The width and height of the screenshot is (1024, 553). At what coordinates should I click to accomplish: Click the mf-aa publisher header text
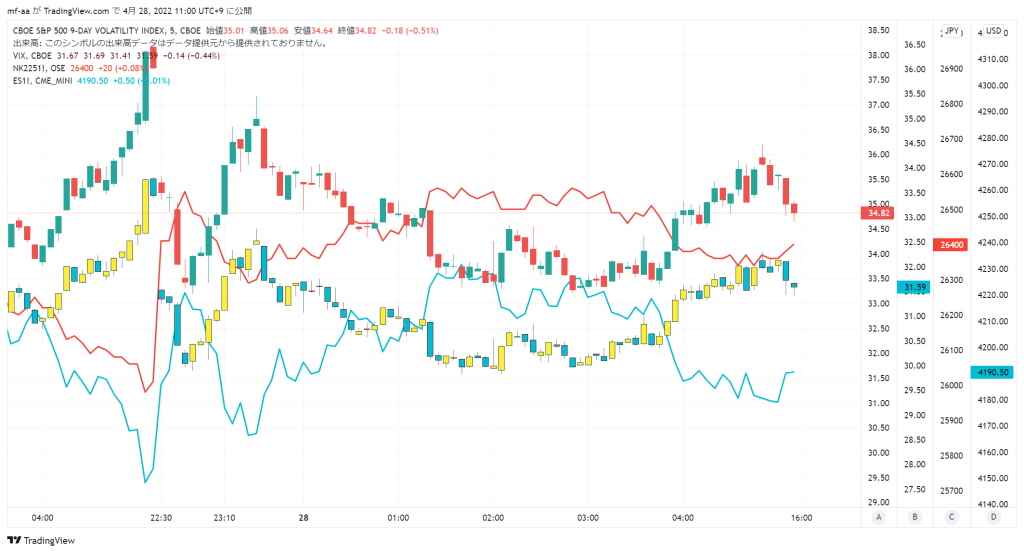(x=18, y=11)
